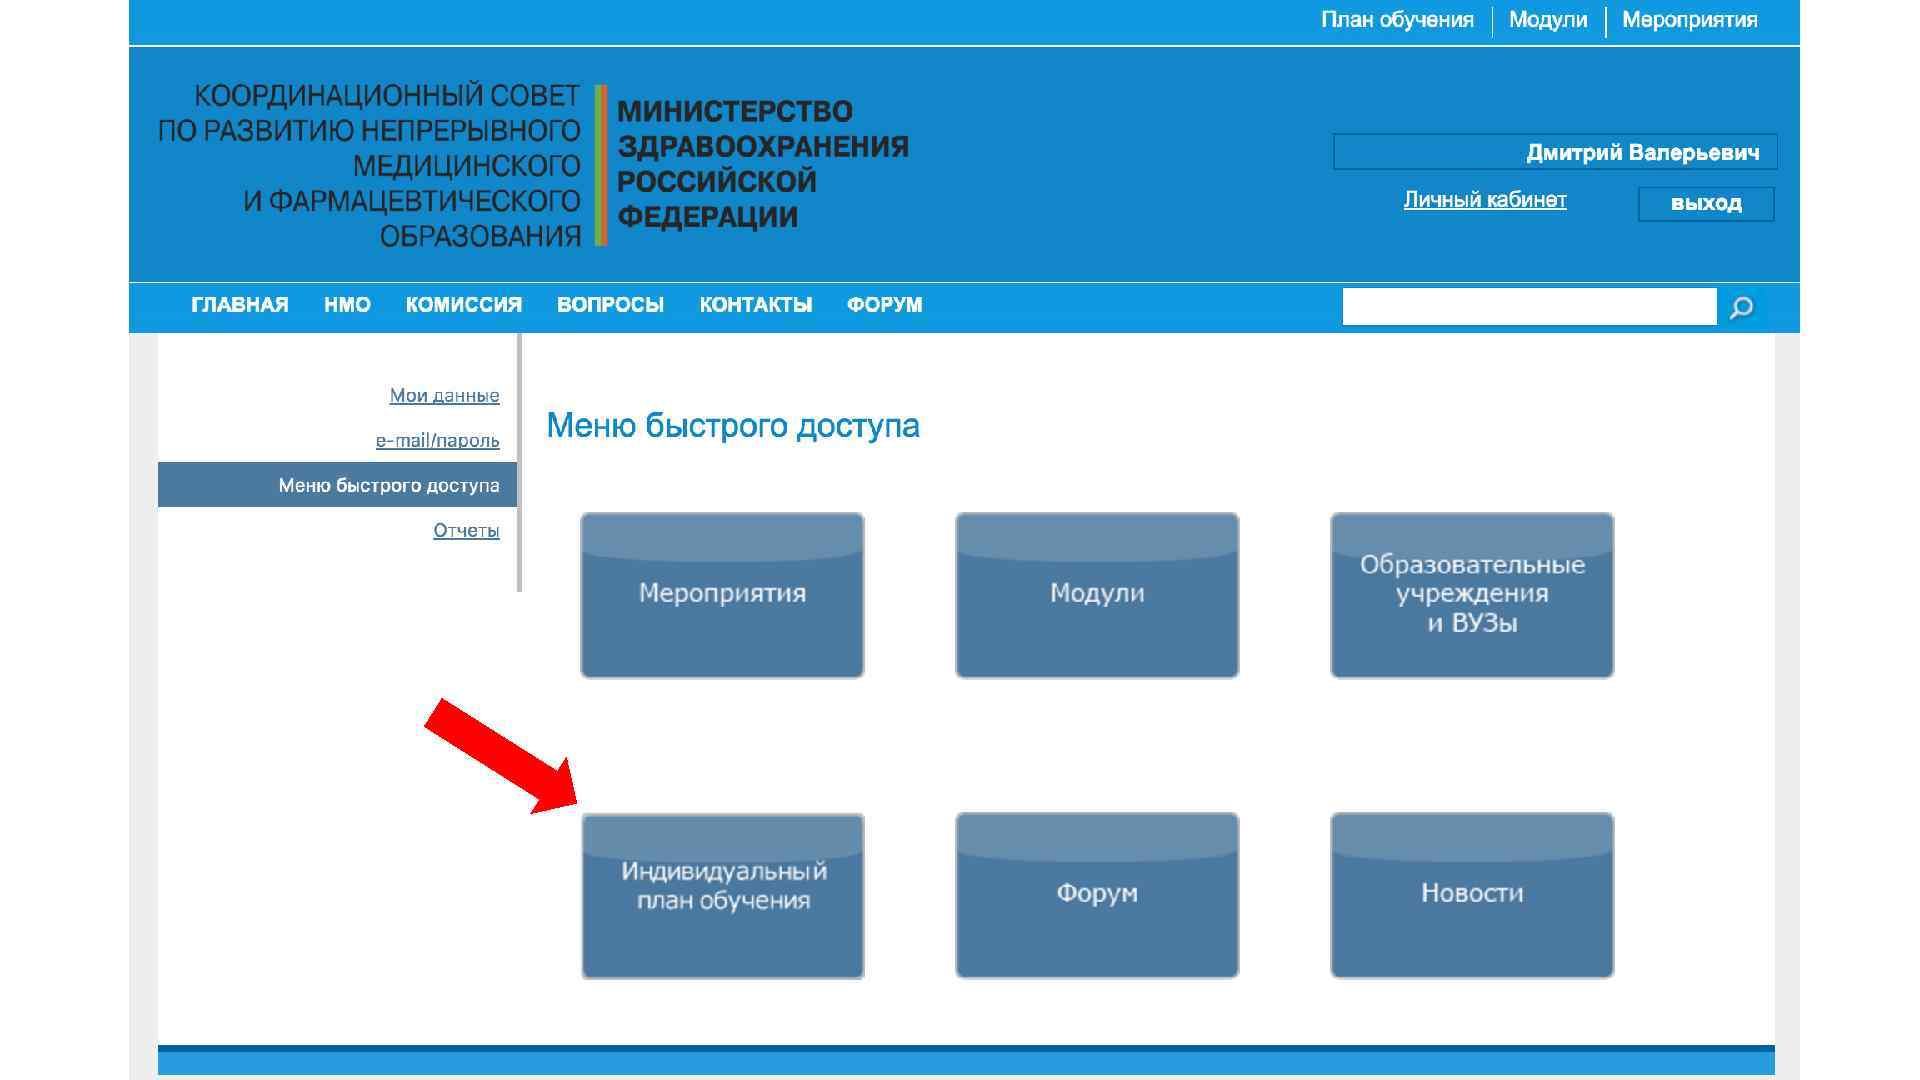Open Мои данные sidebar link
Viewport: 1920px width, 1080px height.
(x=444, y=396)
